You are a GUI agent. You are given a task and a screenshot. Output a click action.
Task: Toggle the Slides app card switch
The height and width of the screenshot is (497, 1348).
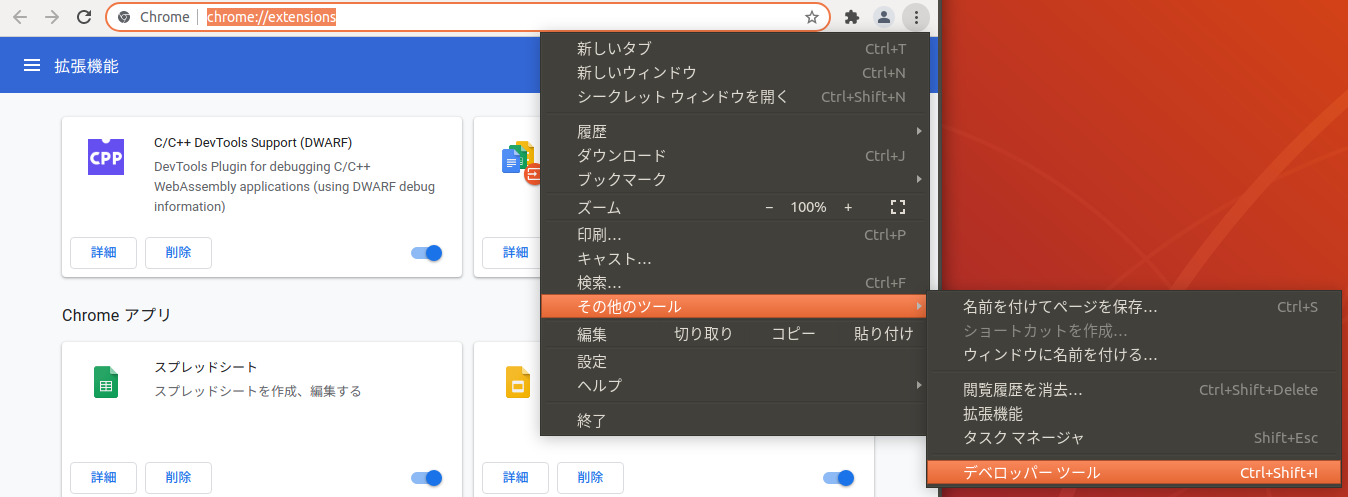pos(839,478)
